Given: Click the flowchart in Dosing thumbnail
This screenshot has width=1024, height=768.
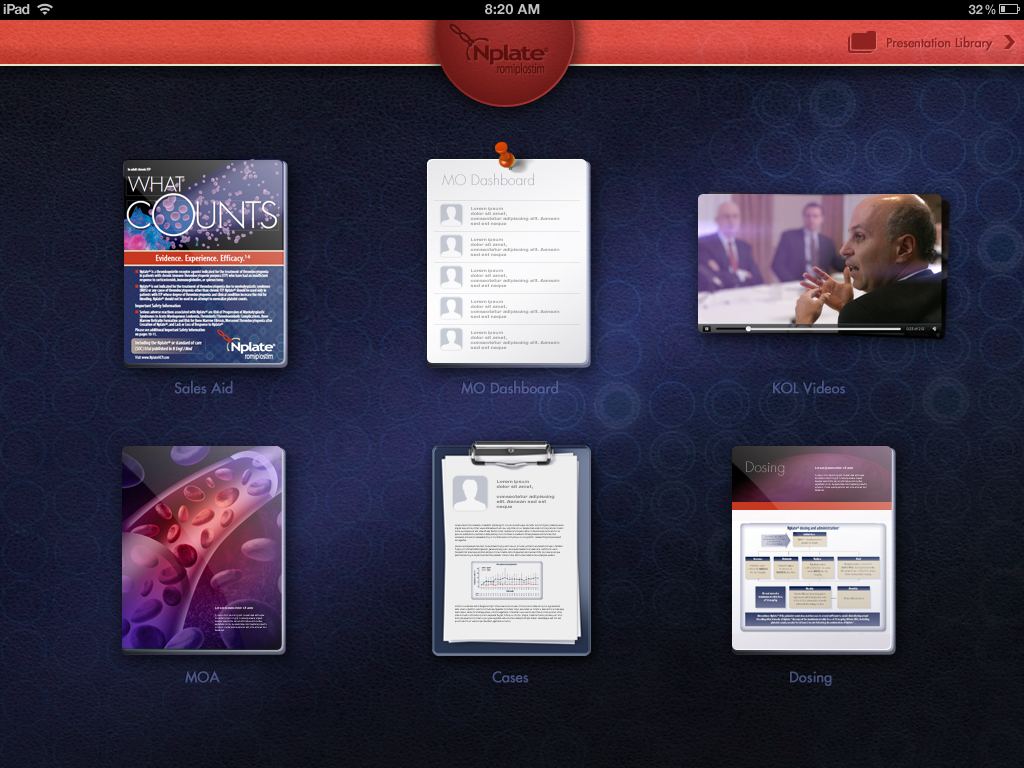Looking at the screenshot, I should 812,577.
